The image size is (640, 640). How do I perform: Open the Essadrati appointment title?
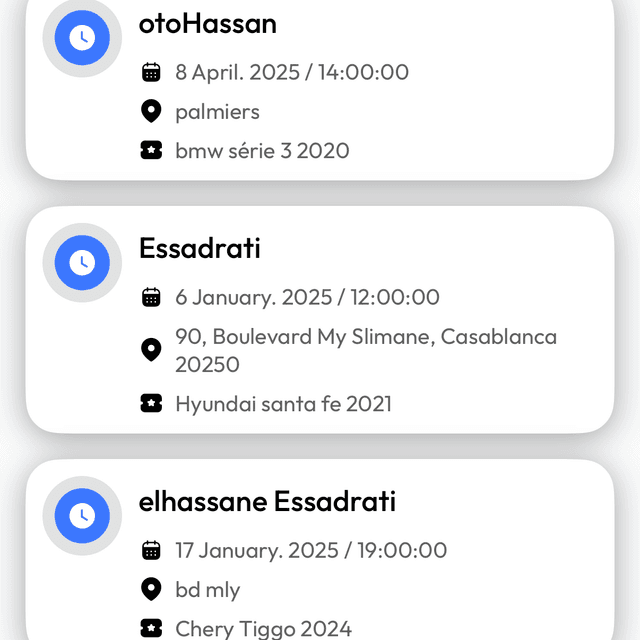(200, 248)
